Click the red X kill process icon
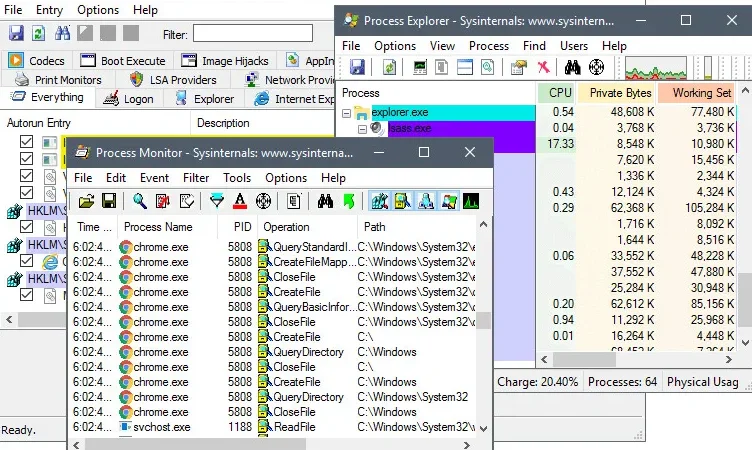The image size is (752, 450). tap(543, 67)
